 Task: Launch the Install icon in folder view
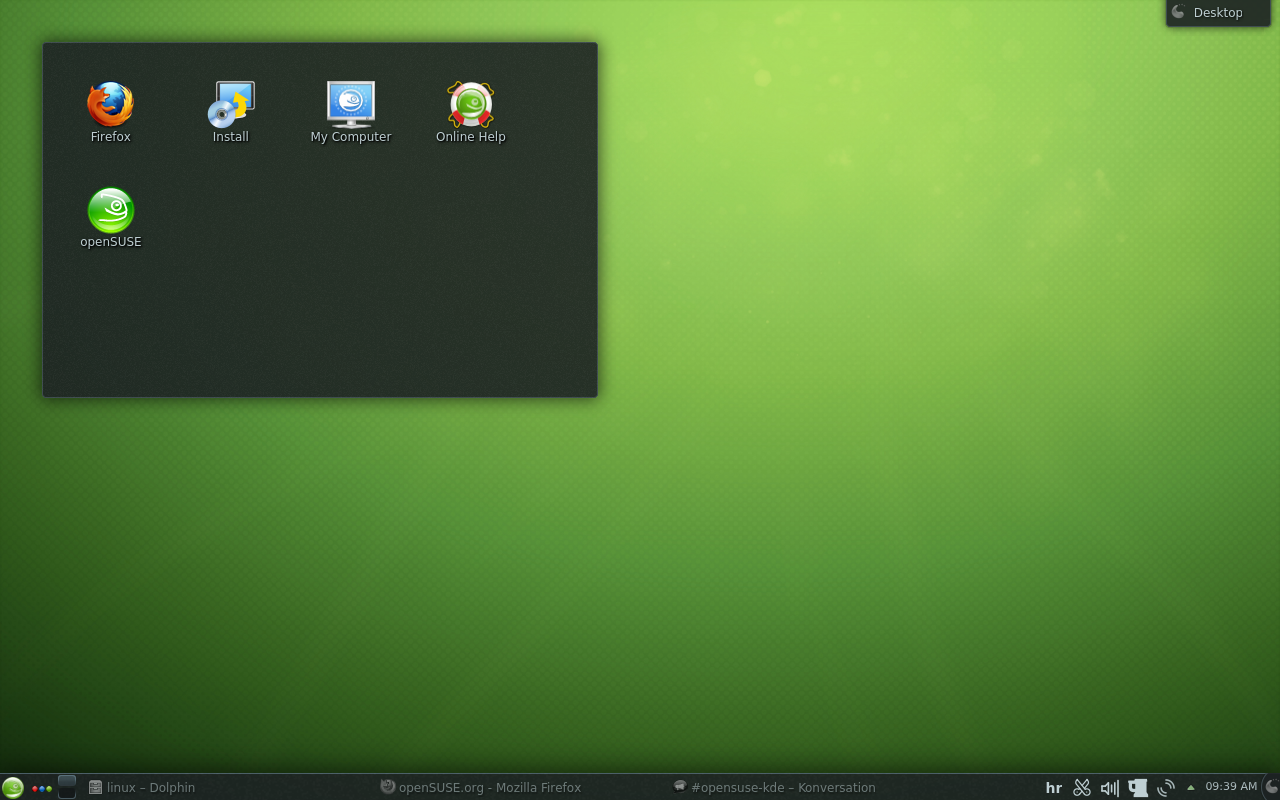tap(231, 105)
